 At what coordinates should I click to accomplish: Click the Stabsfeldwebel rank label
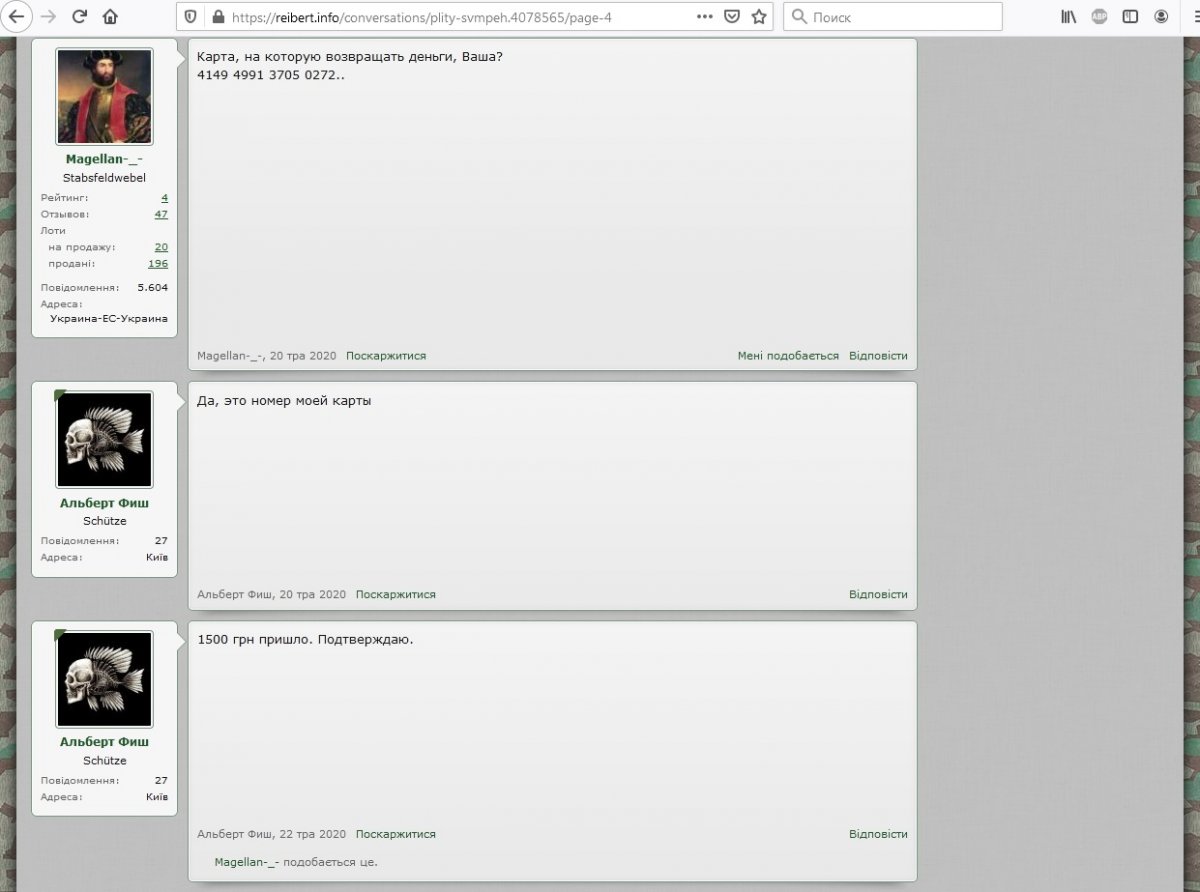pos(104,177)
